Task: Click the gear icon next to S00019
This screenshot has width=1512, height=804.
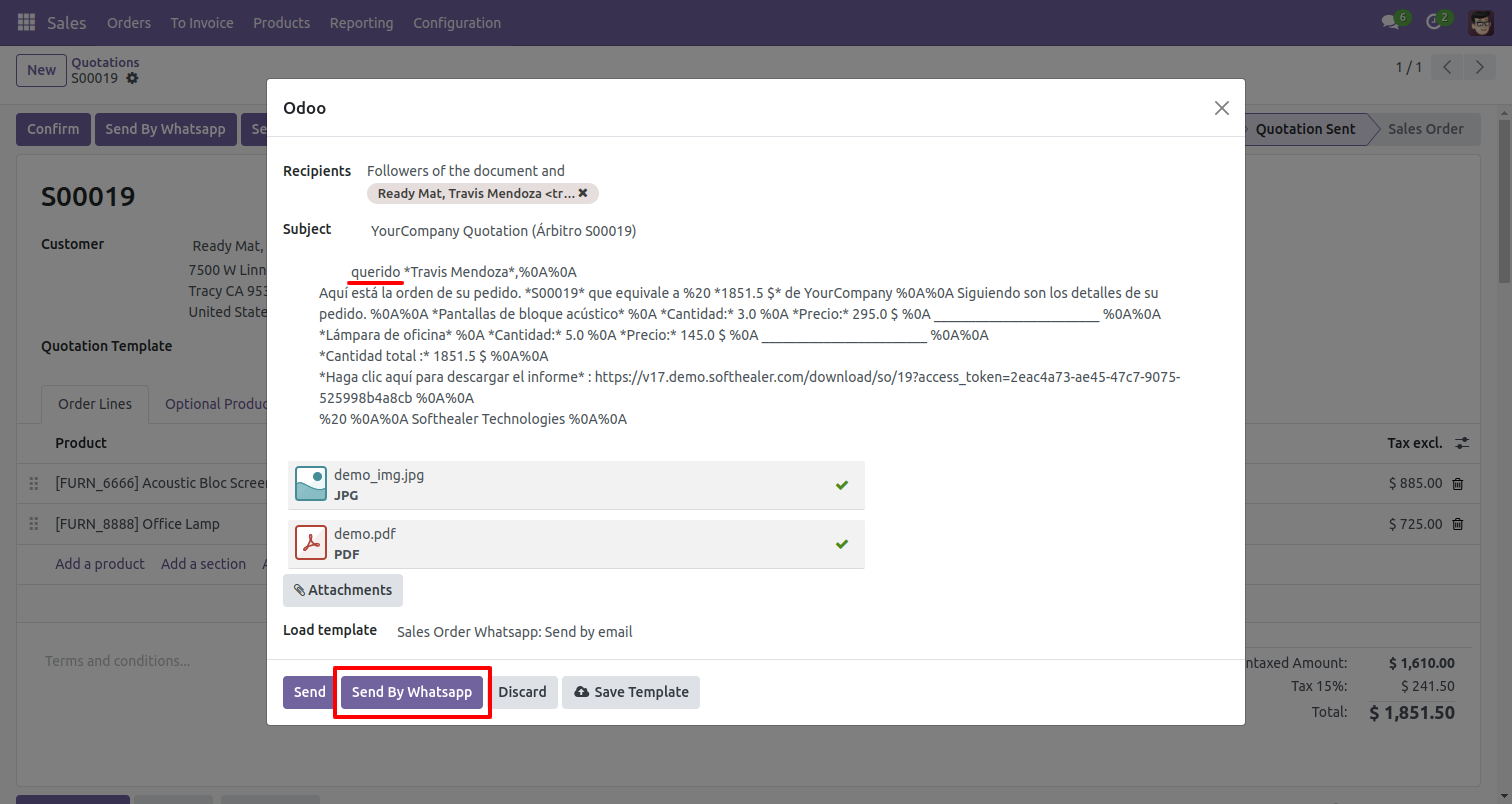Action: 132,78
